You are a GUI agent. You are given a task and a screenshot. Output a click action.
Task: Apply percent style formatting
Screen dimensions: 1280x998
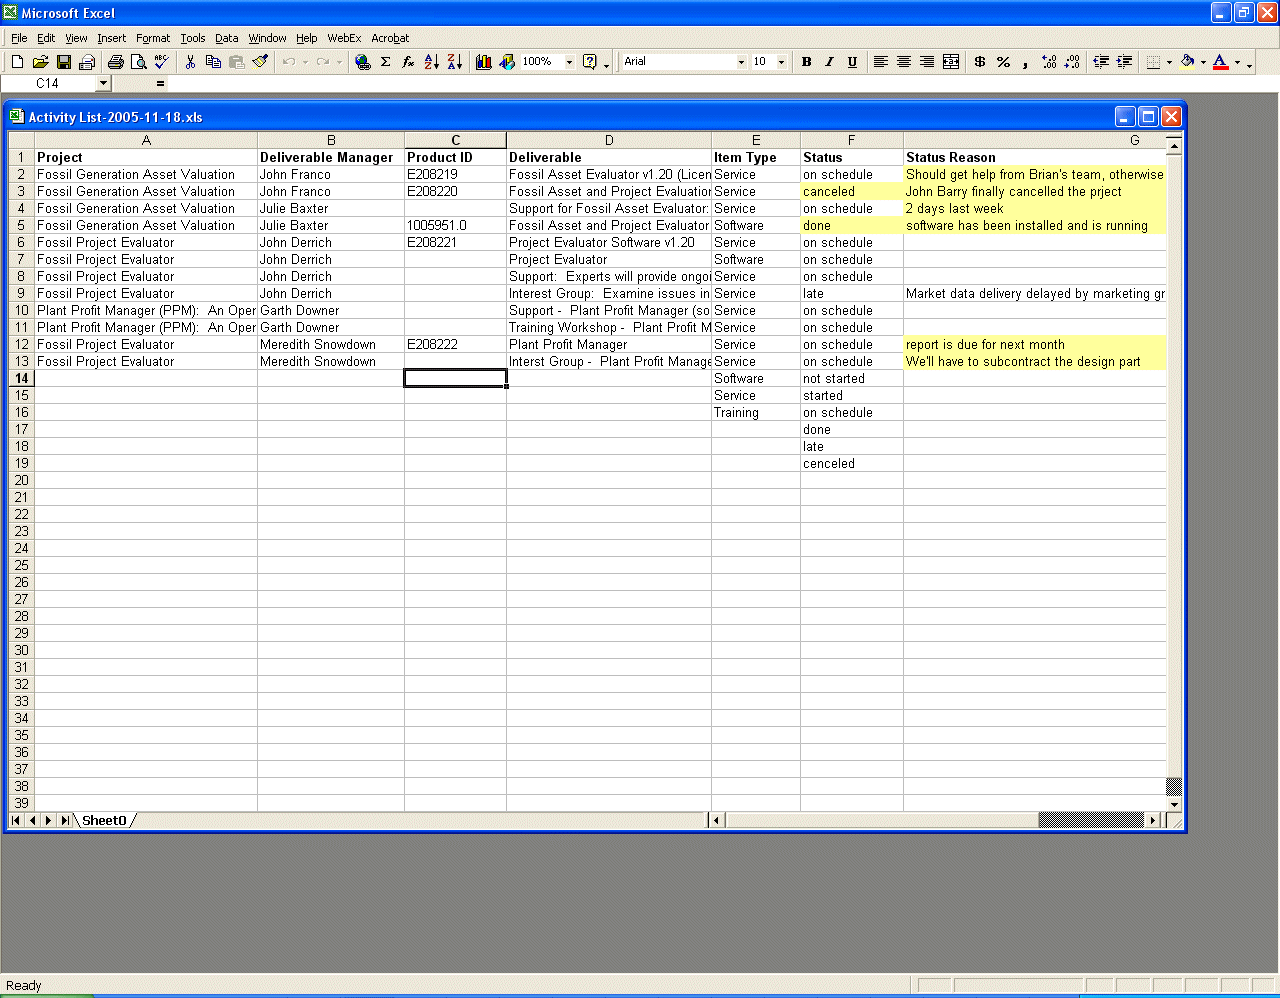point(1003,62)
